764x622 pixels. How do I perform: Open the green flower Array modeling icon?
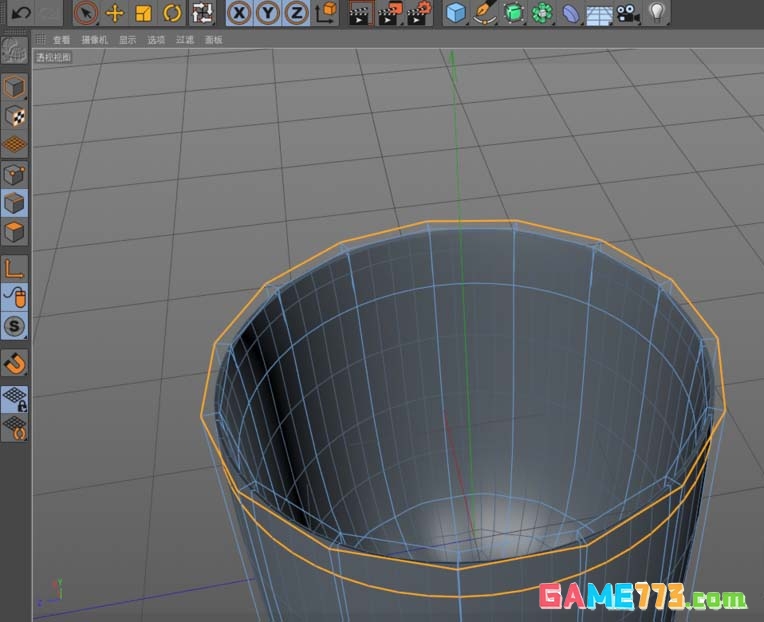click(x=542, y=13)
